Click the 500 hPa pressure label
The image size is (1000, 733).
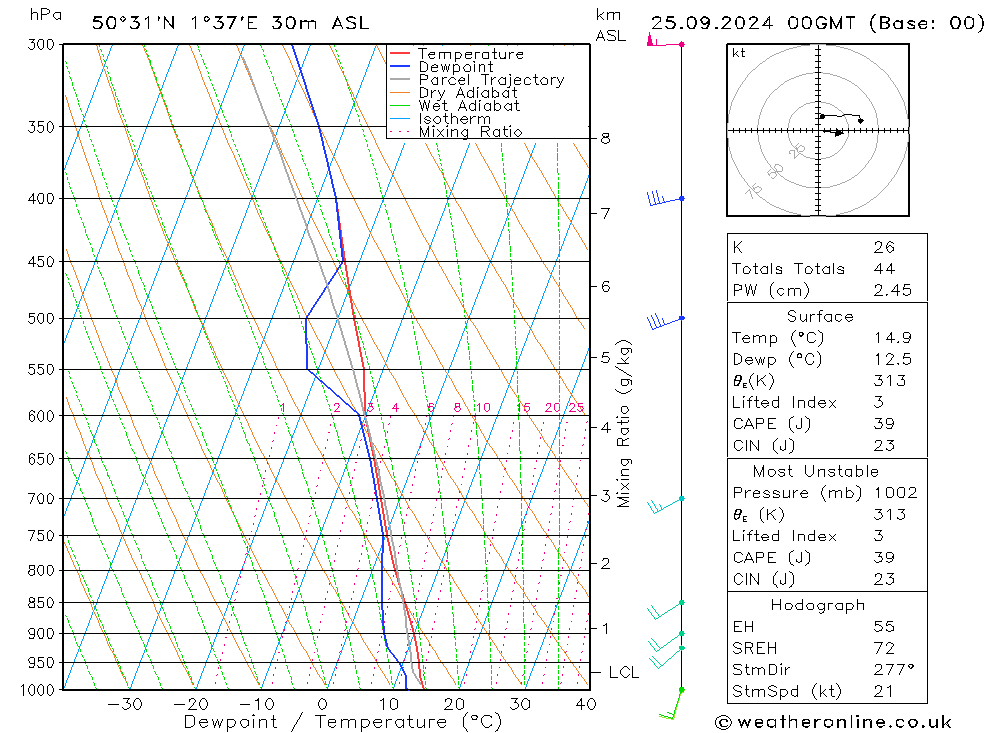click(x=41, y=318)
